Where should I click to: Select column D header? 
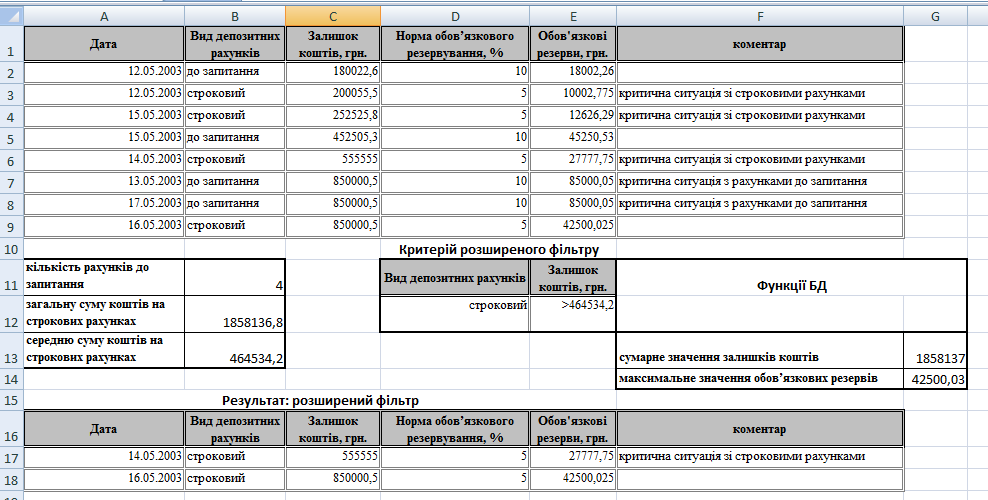[455, 16]
